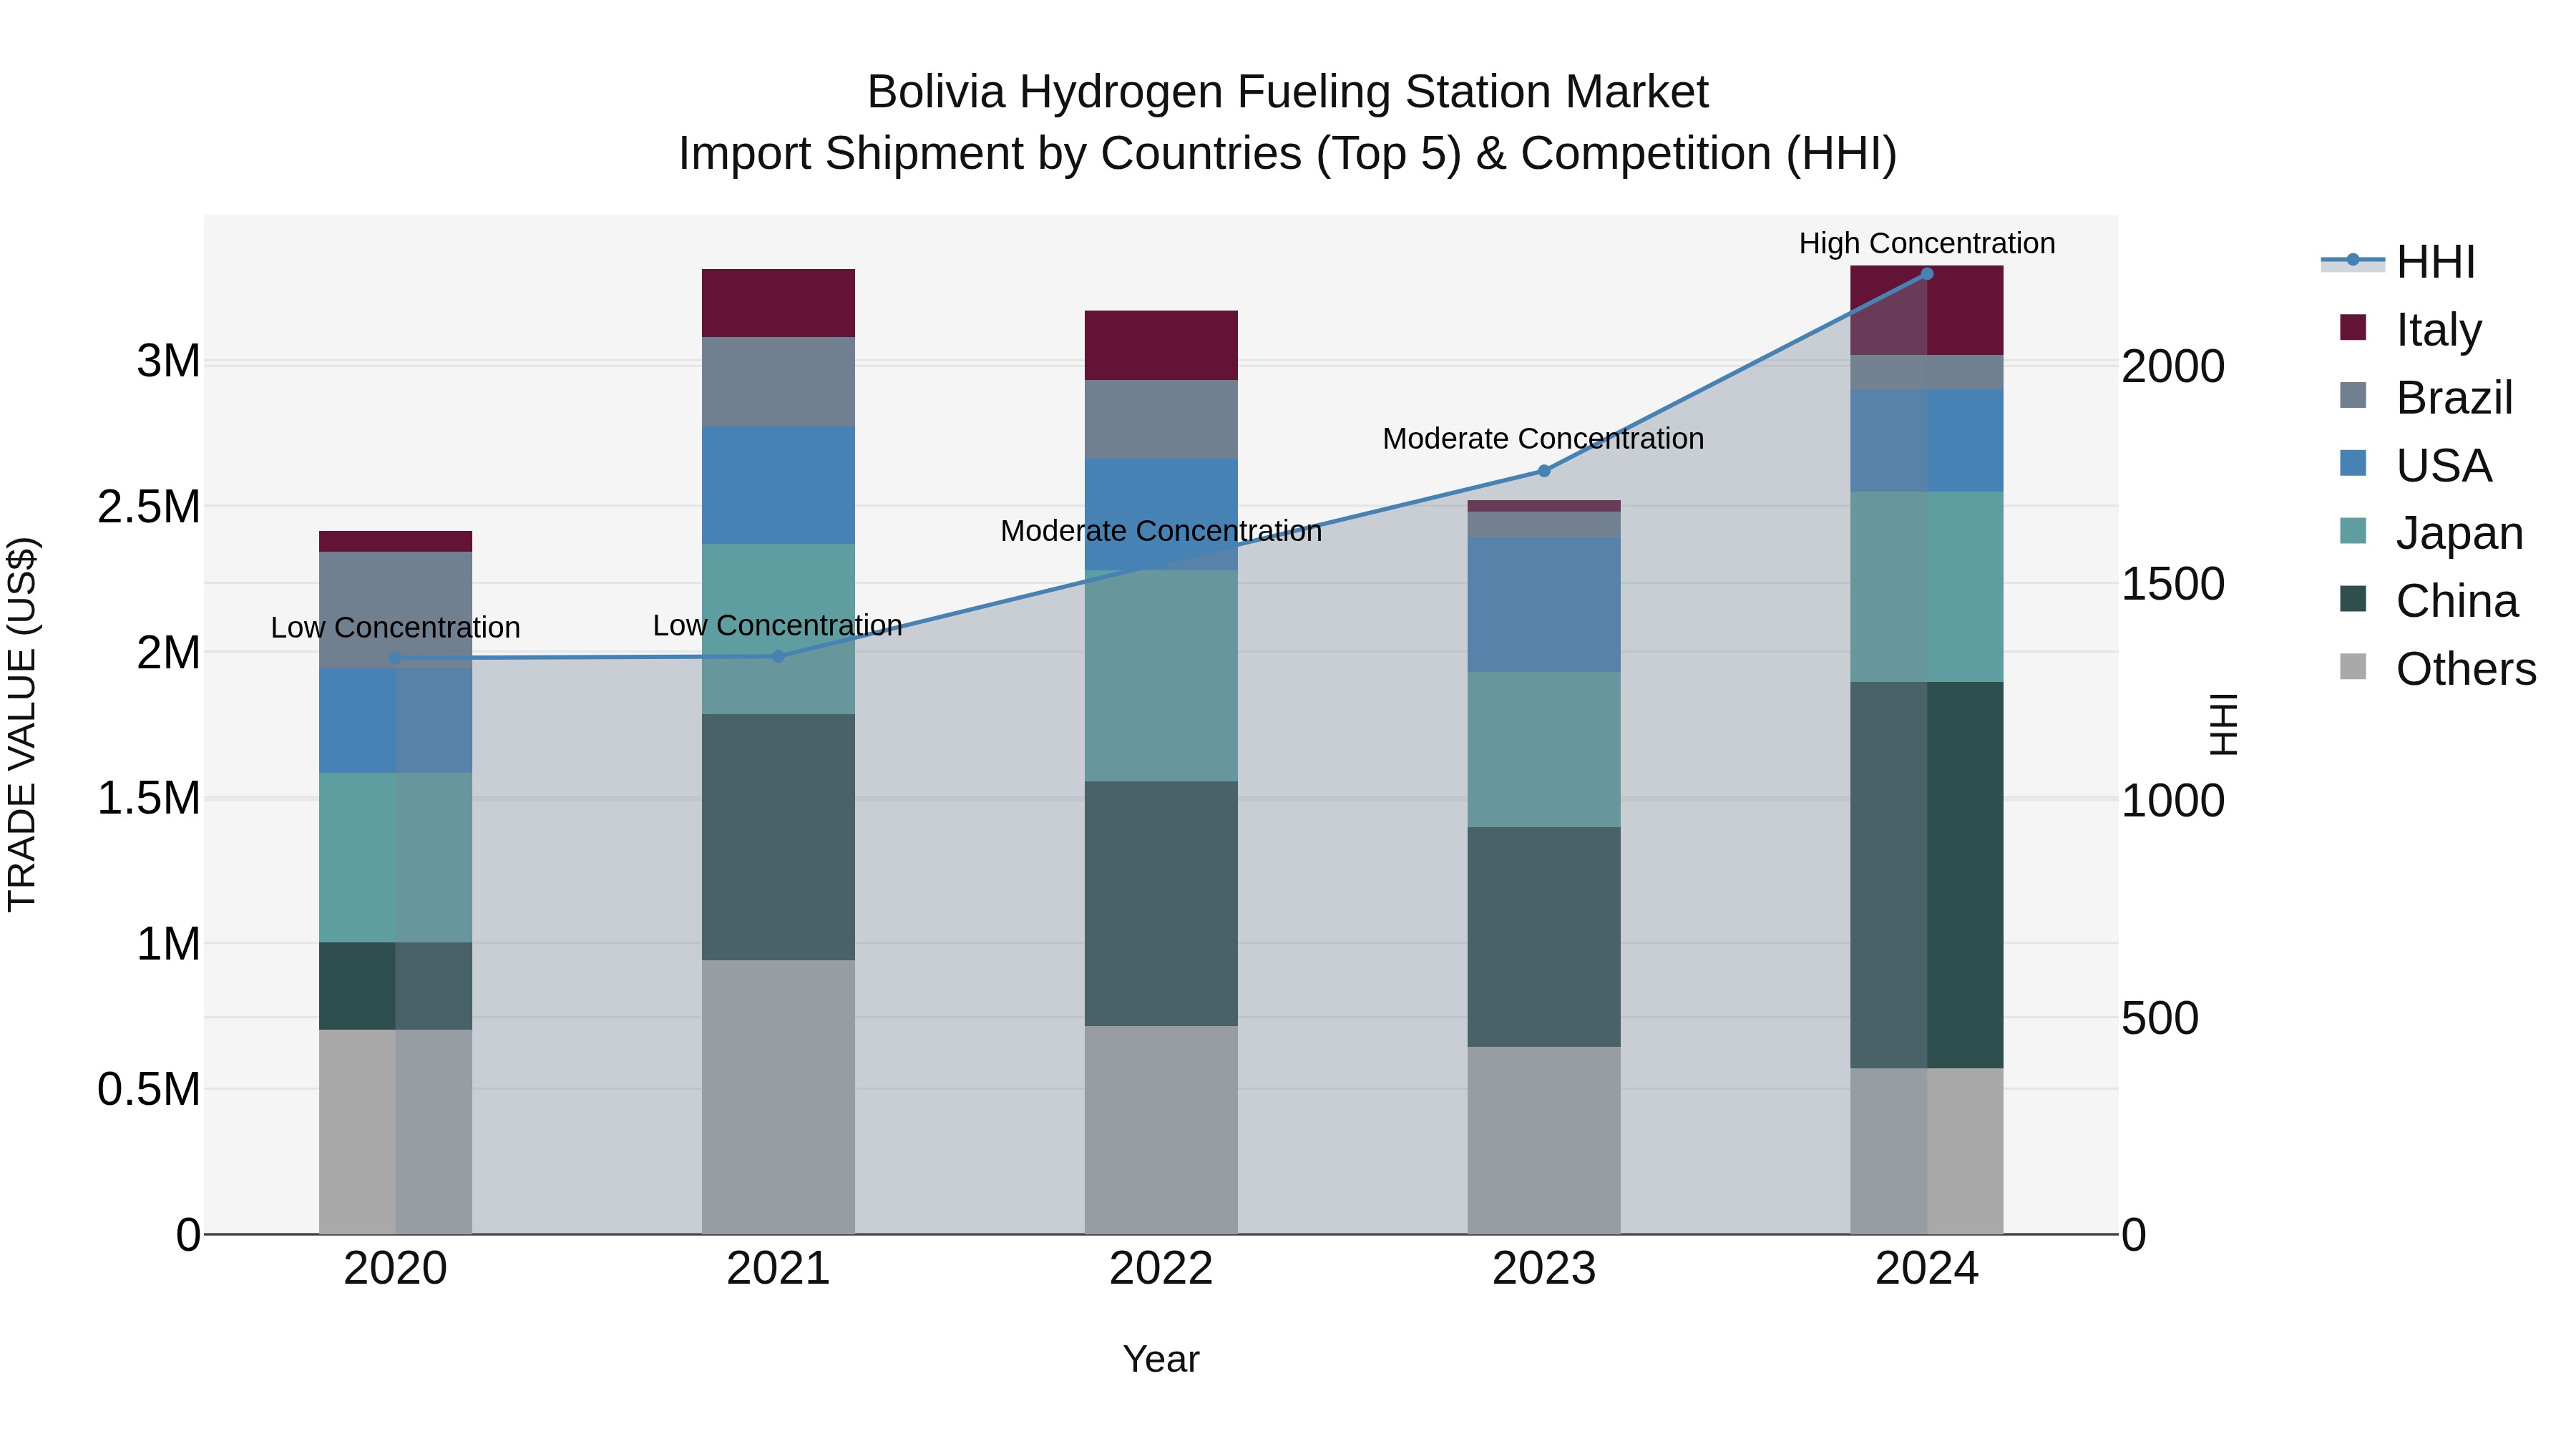The height and width of the screenshot is (1449, 2576).
Task: Click the 2022 Moderate Concentration annotation
Action: (1161, 531)
